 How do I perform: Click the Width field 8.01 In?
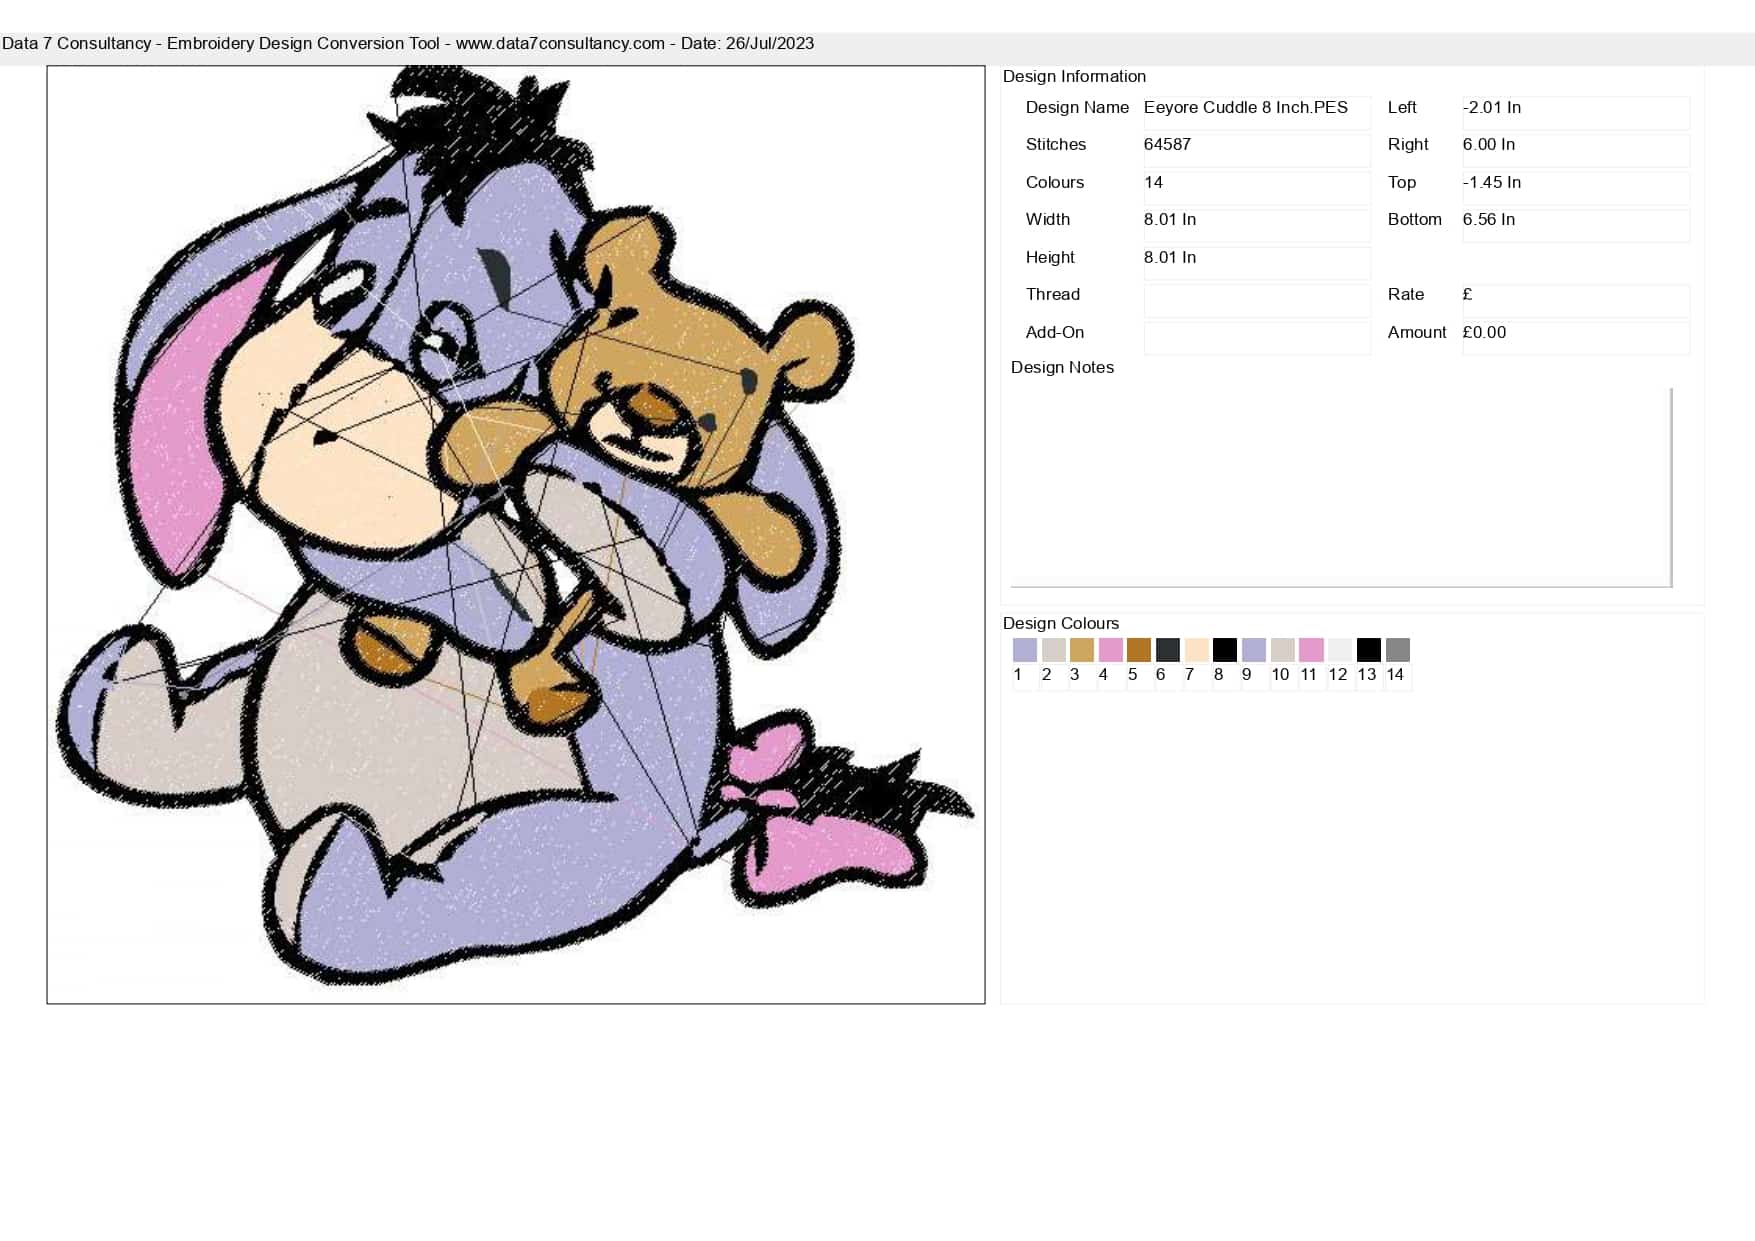(x=1257, y=225)
